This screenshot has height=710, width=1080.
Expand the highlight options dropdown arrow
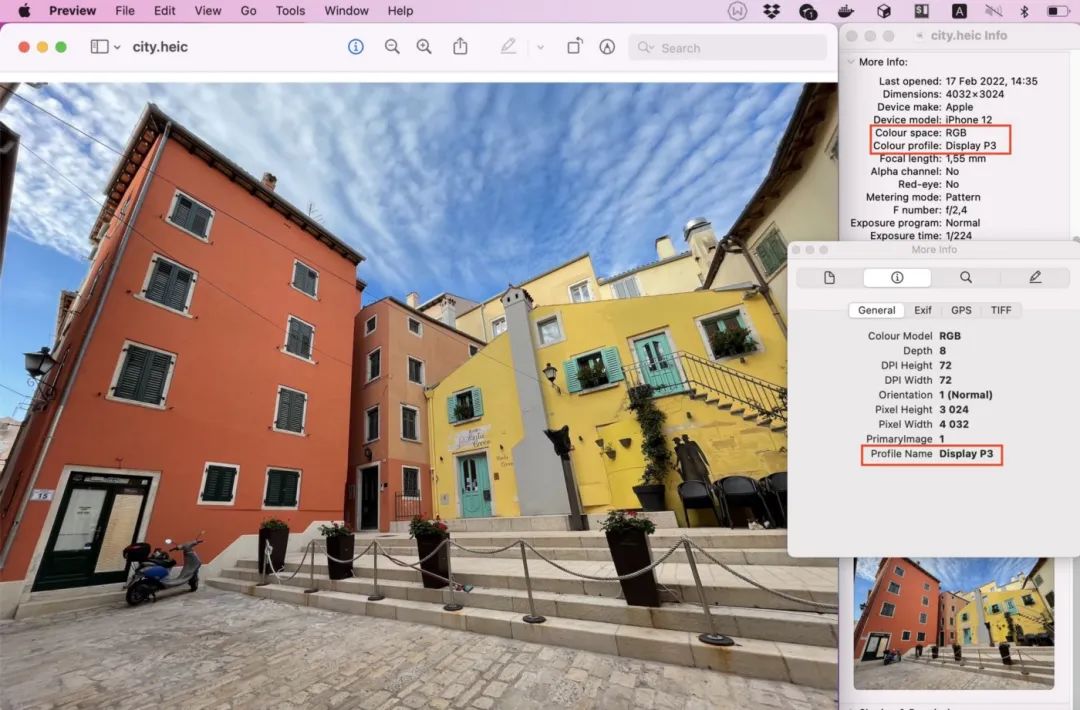[x=541, y=48]
